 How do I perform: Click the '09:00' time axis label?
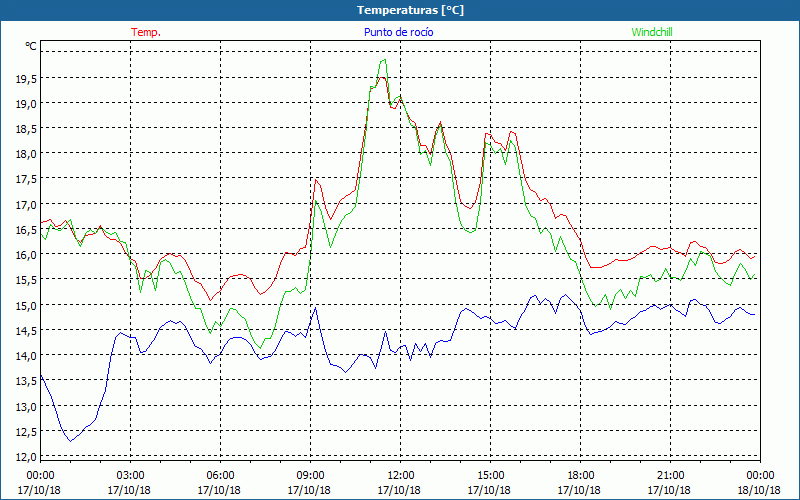pos(310,476)
